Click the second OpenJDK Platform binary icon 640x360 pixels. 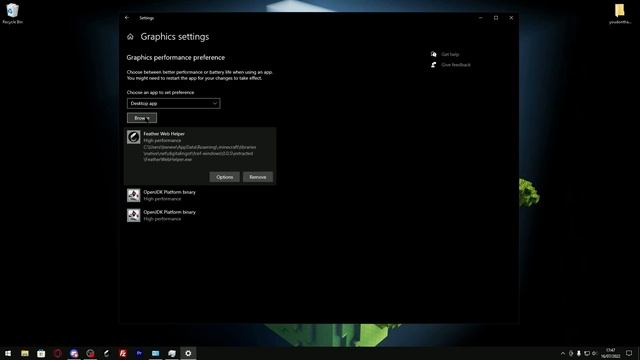click(133, 215)
